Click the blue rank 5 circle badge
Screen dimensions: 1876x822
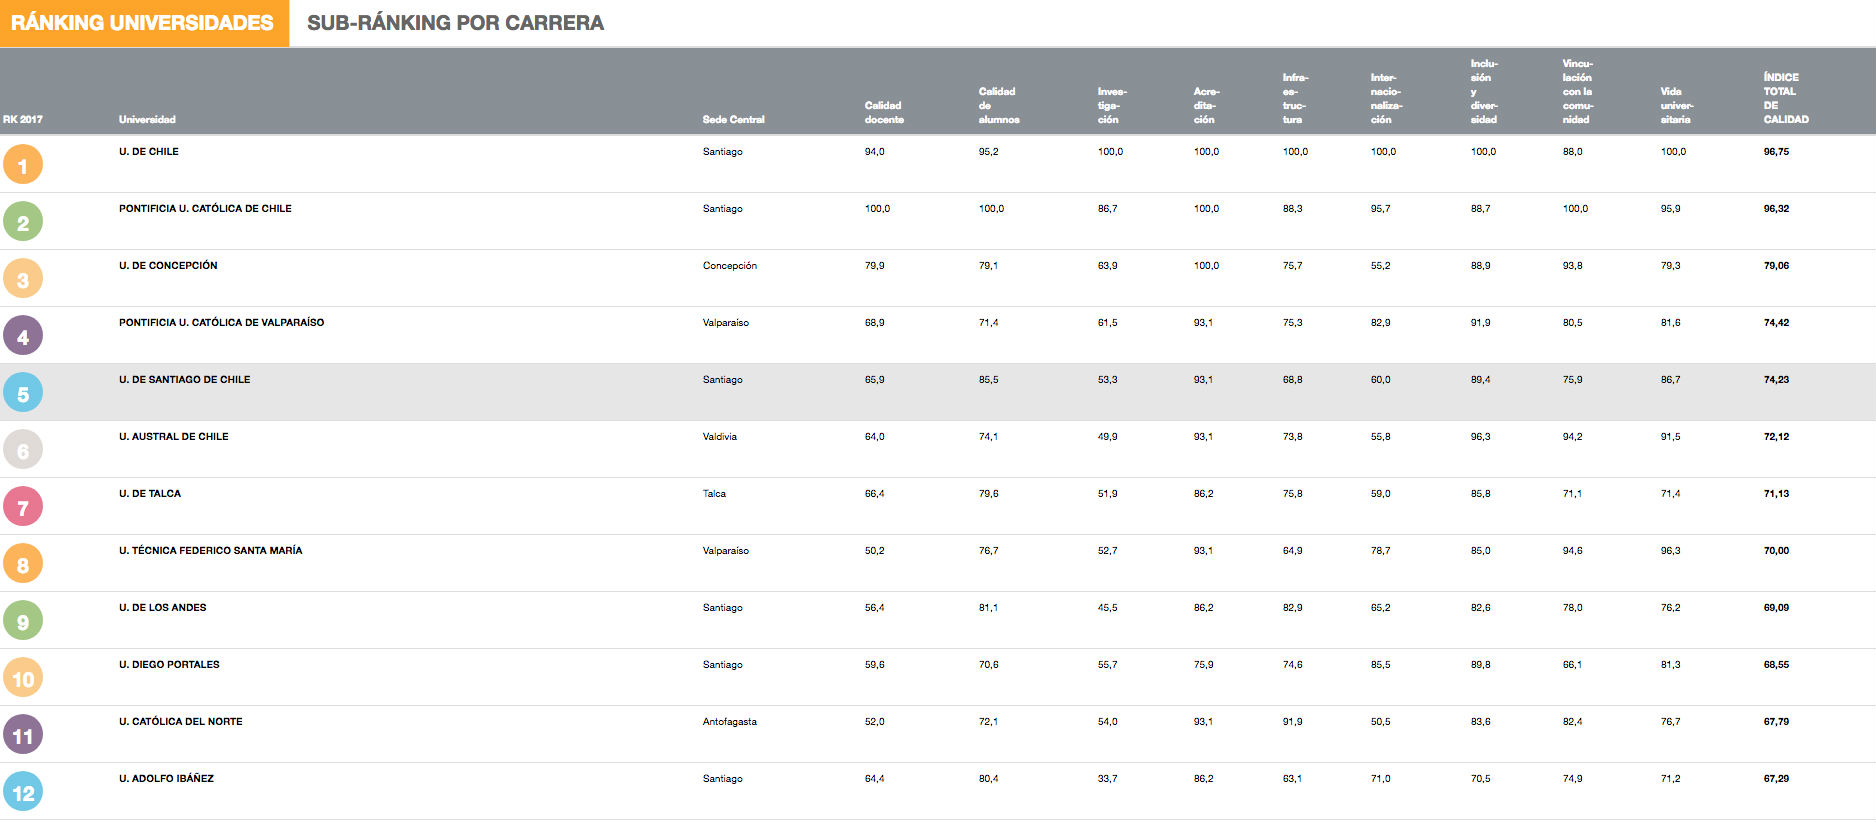(x=23, y=393)
